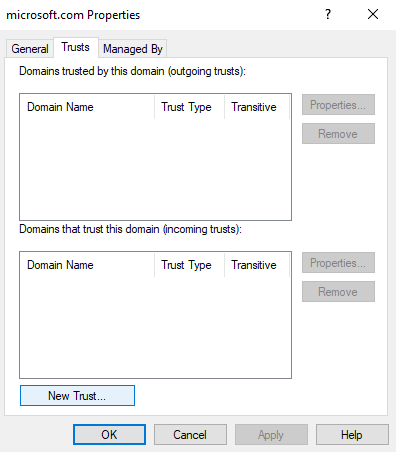Click Properties... for outgoing trusts
This screenshot has height=452, width=396.
tap(338, 105)
